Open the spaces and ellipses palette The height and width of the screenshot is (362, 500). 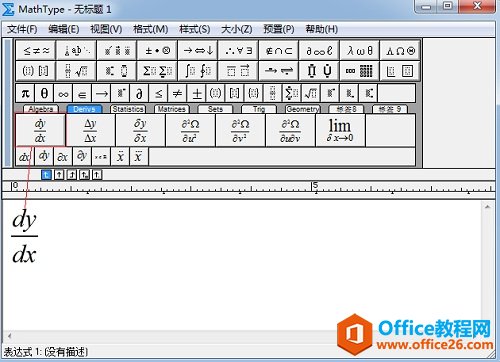(x=77, y=50)
